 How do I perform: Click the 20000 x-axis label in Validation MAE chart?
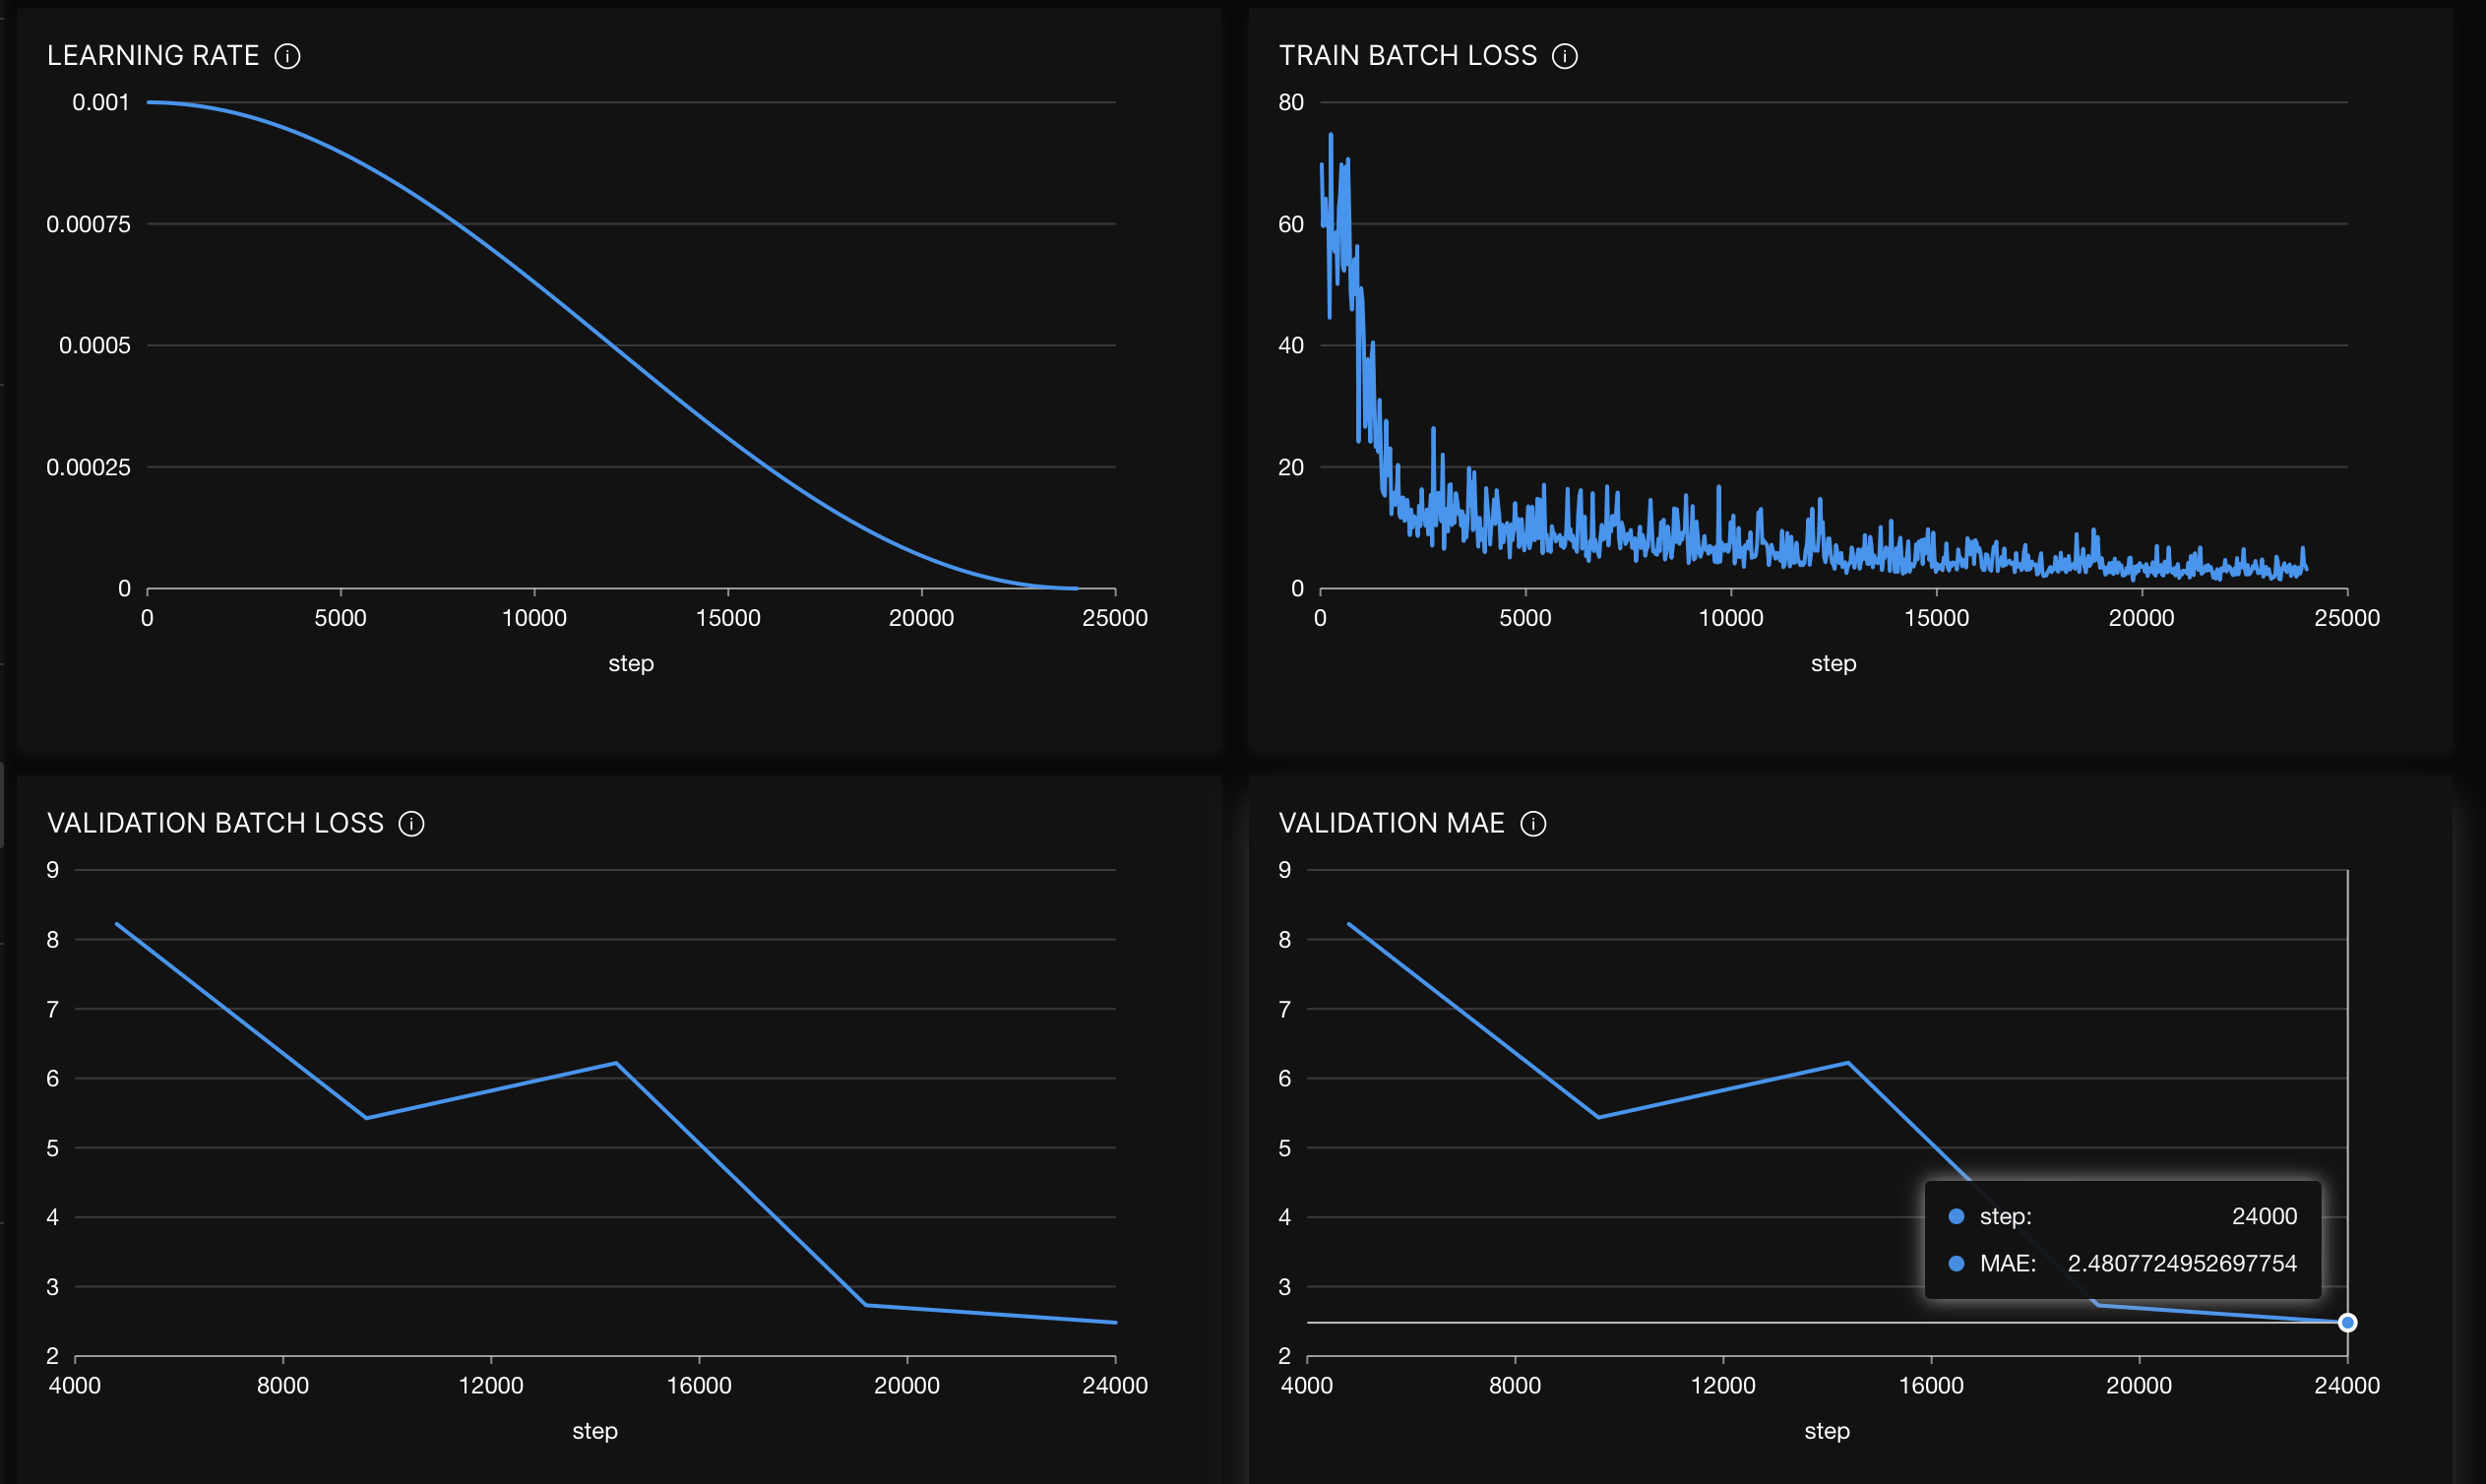[x=2139, y=1386]
